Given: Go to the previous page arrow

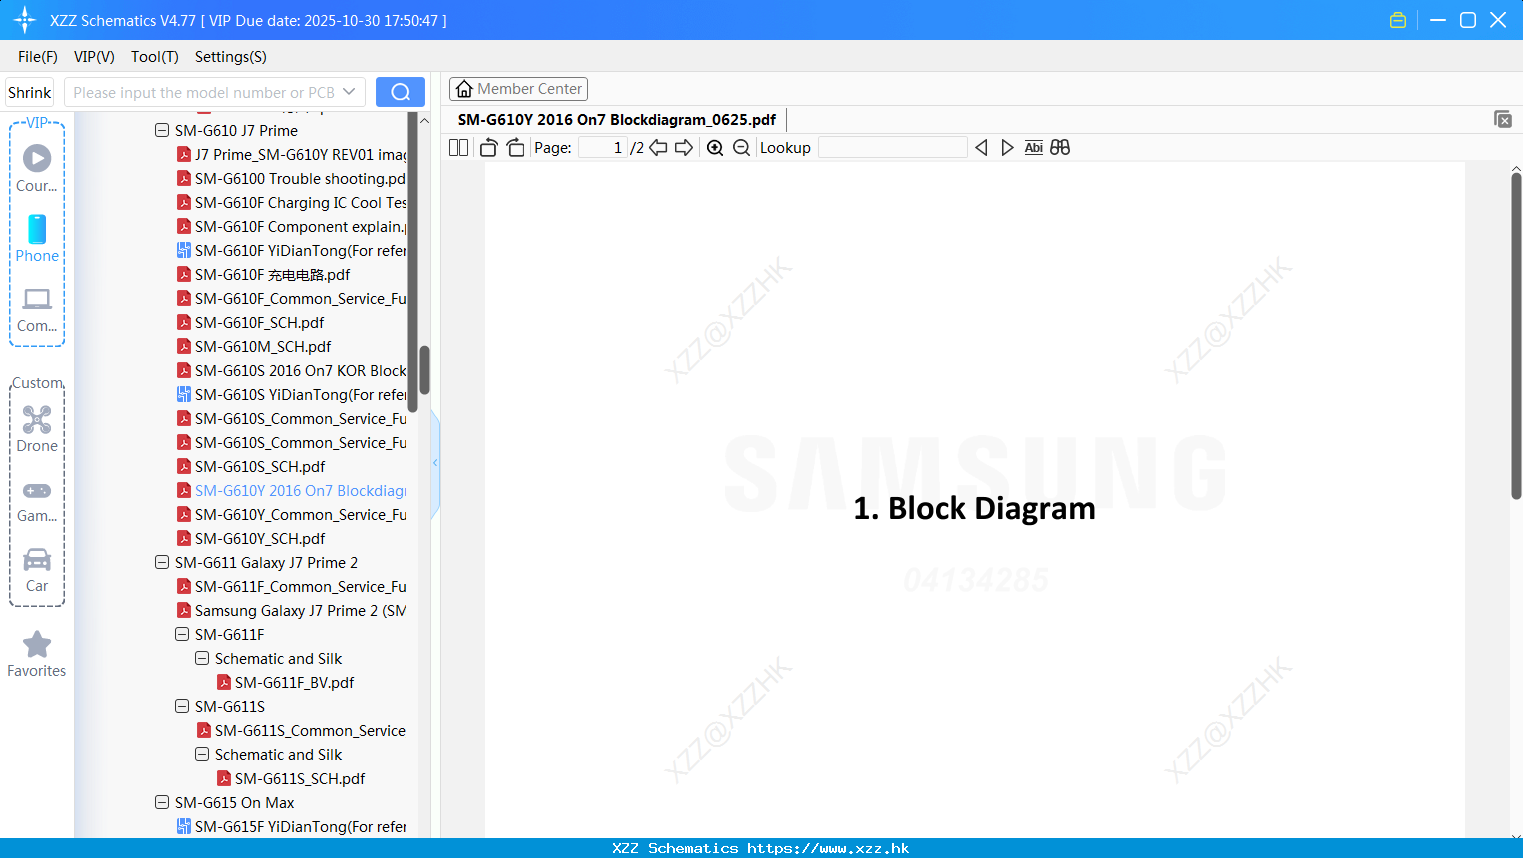Looking at the screenshot, I should pos(658,148).
